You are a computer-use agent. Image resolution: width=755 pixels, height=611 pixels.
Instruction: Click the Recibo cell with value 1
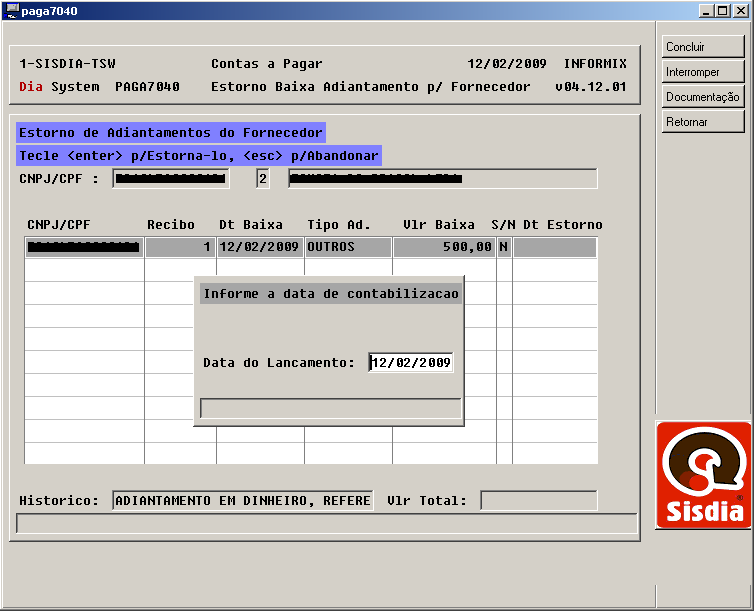point(180,247)
